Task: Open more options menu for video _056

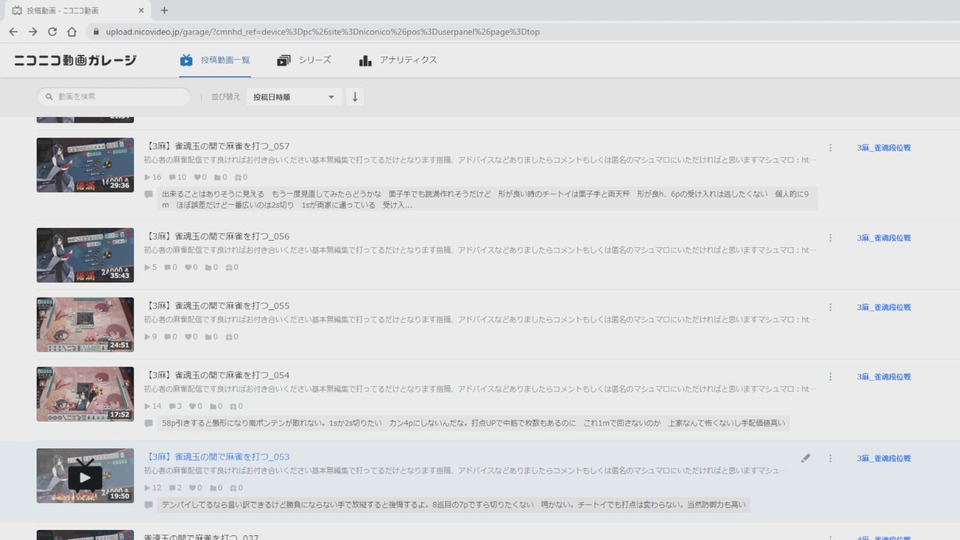Action: [x=830, y=238]
